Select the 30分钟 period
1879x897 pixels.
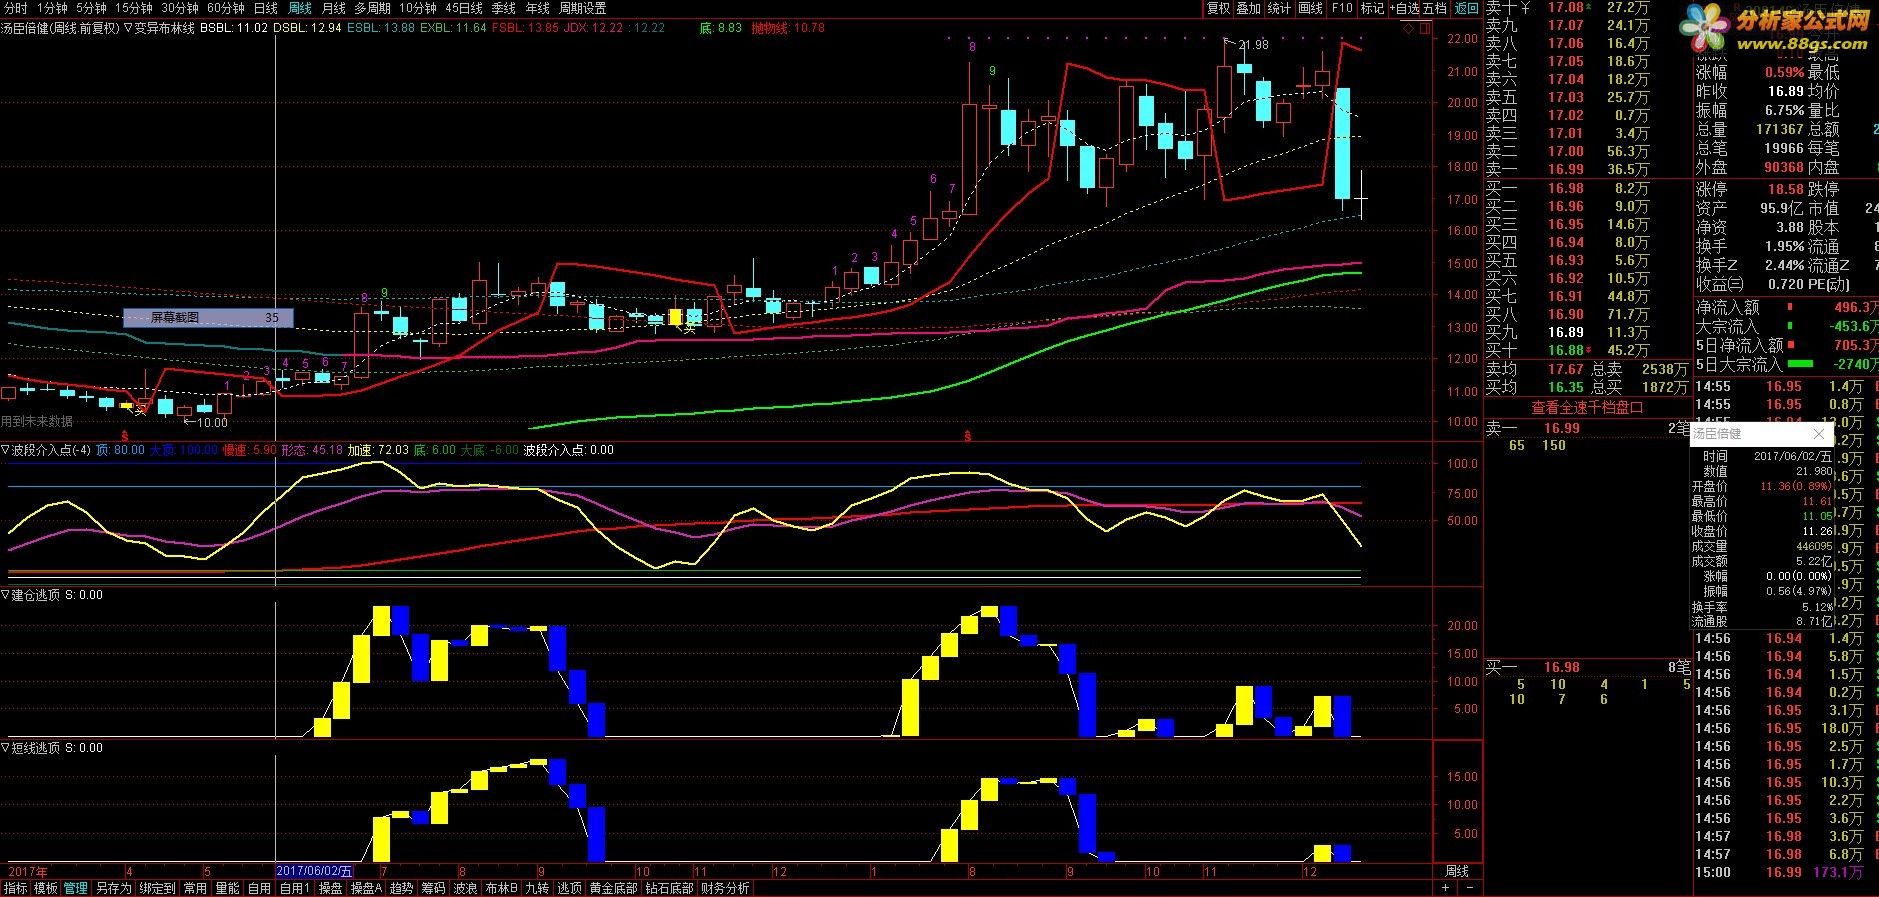[x=180, y=8]
